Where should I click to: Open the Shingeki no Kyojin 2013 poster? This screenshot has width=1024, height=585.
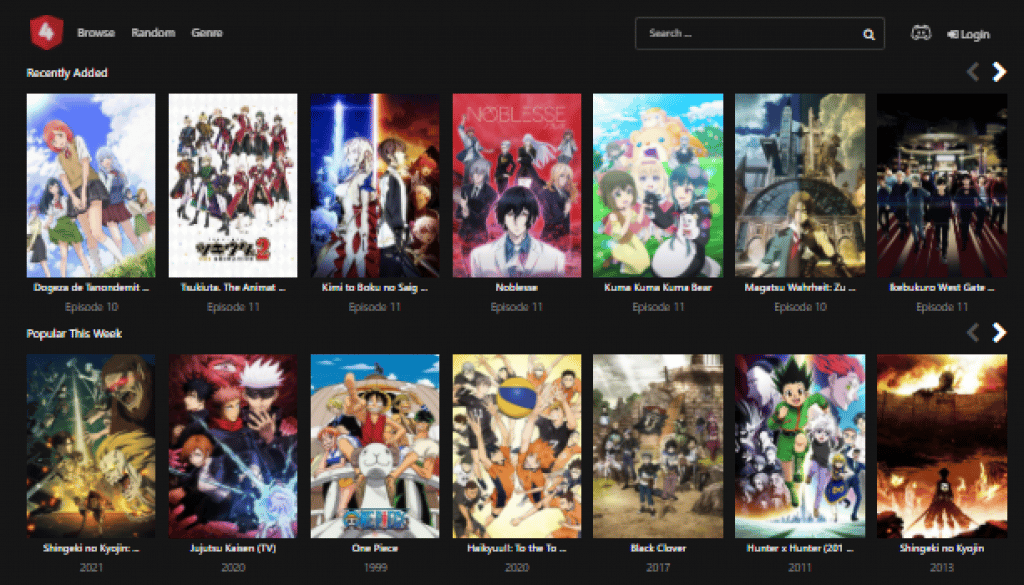point(942,446)
